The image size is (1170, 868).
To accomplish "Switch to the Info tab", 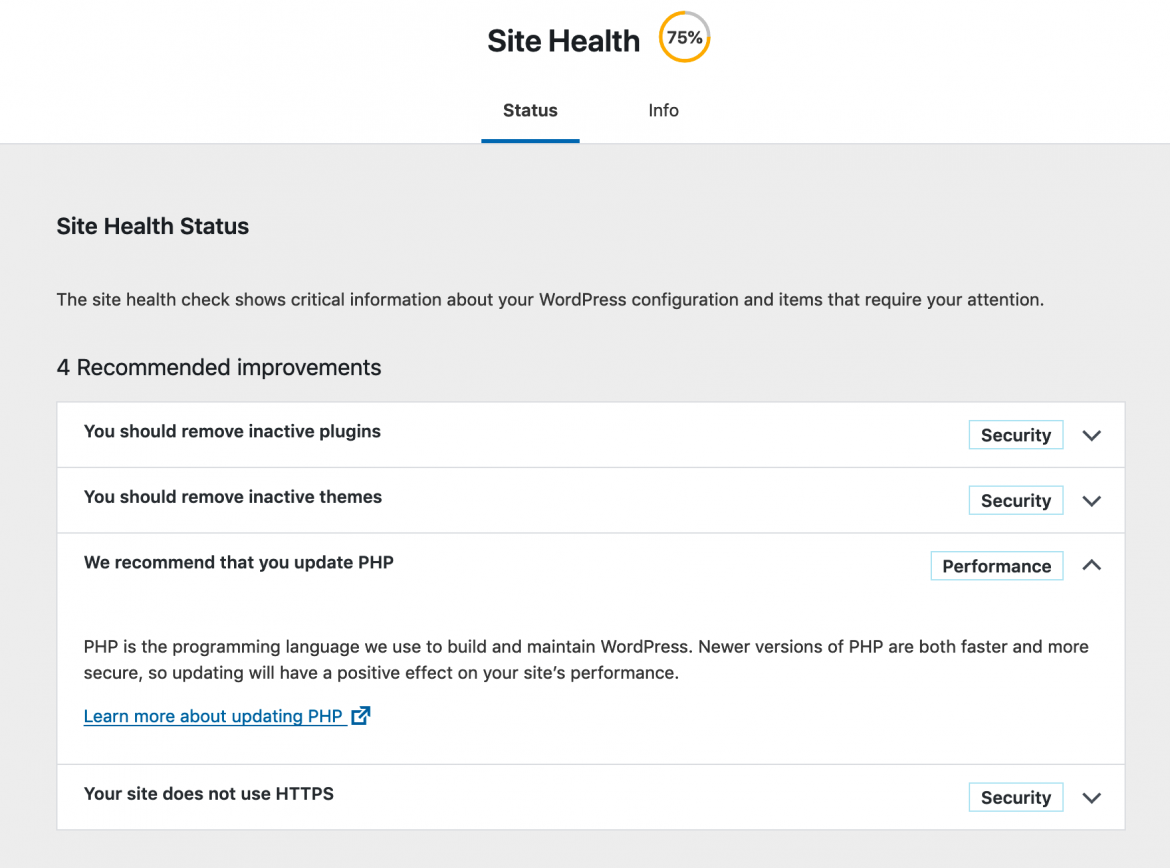I will click(663, 111).
